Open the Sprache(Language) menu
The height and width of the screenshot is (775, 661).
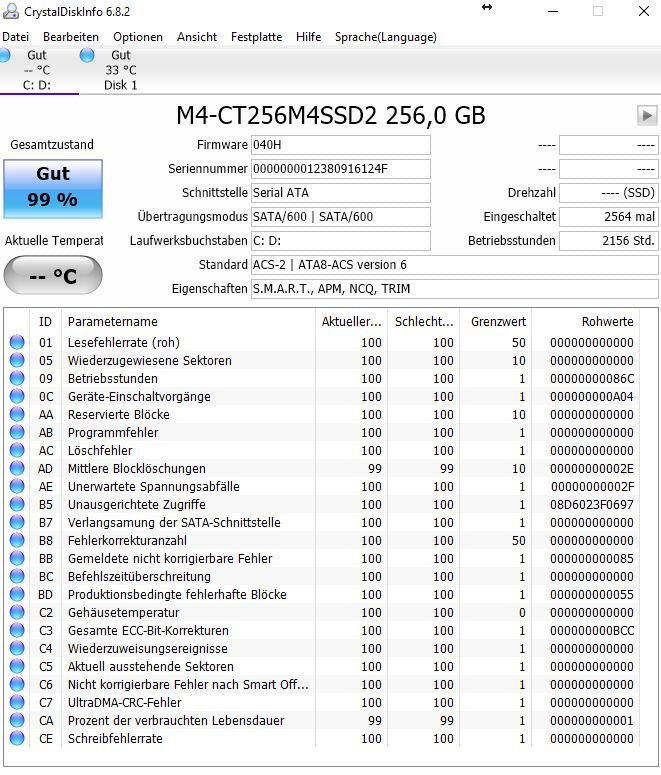tap(386, 37)
